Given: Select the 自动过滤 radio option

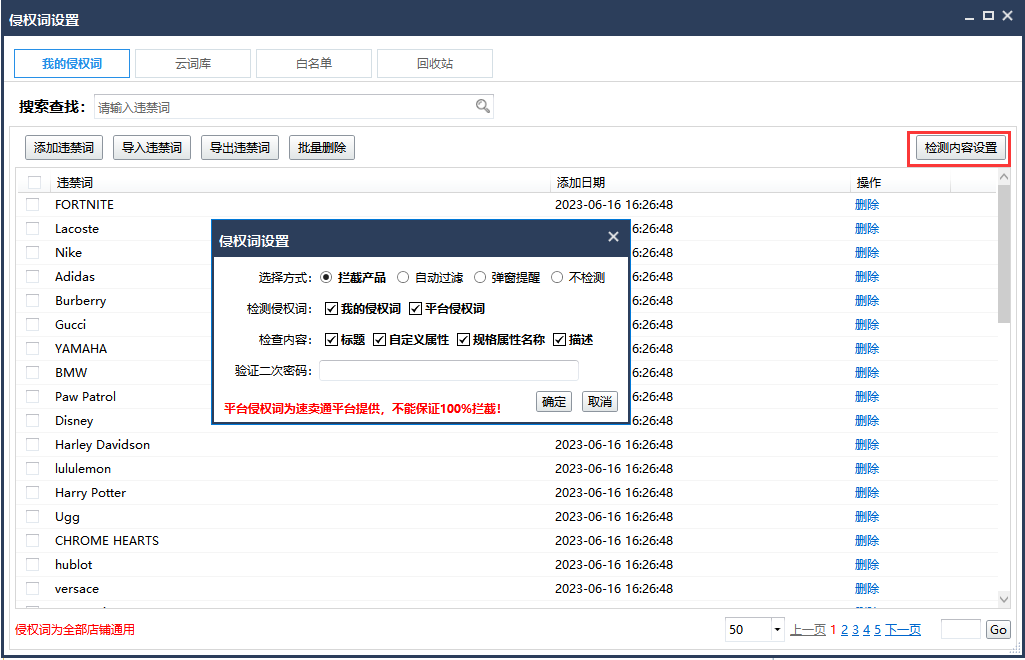Looking at the screenshot, I should pos(403,278).
